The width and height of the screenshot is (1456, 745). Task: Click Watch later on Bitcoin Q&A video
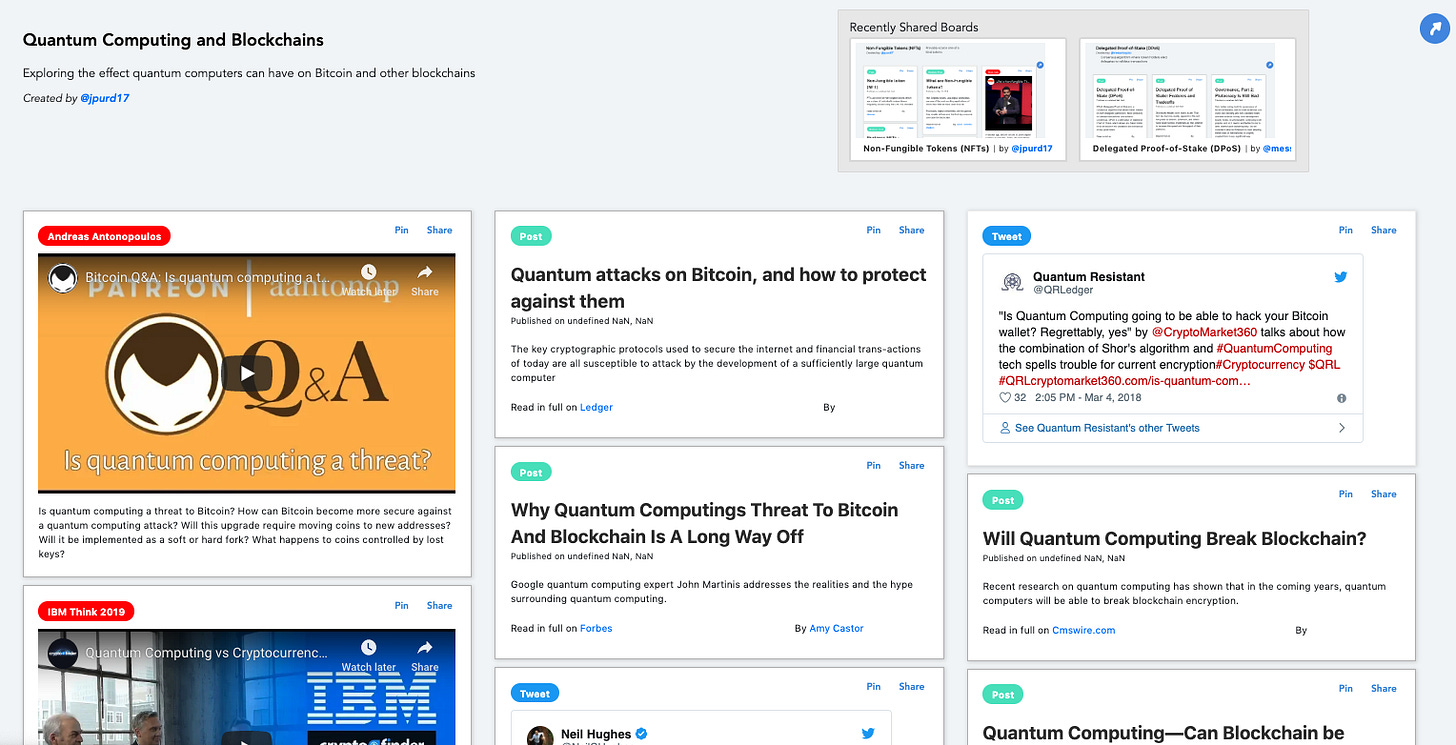[x=369, y=281]
